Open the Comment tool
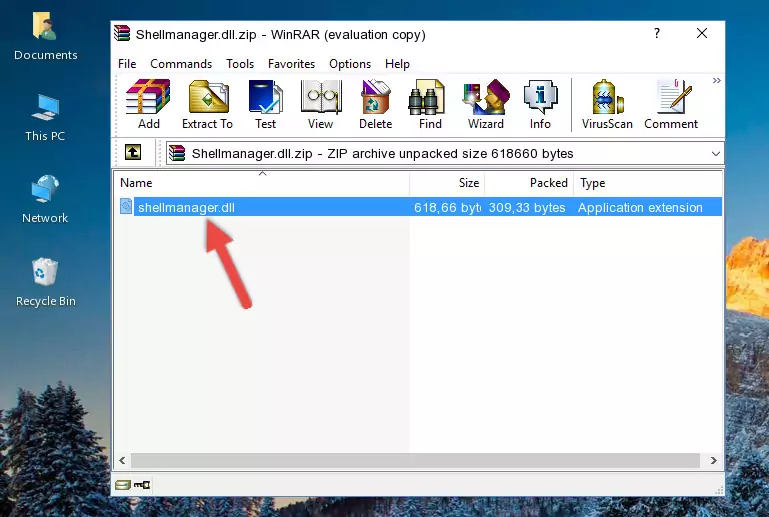This screenshot has width=769, height=517. pyautogui.click(x=671, y=104)
